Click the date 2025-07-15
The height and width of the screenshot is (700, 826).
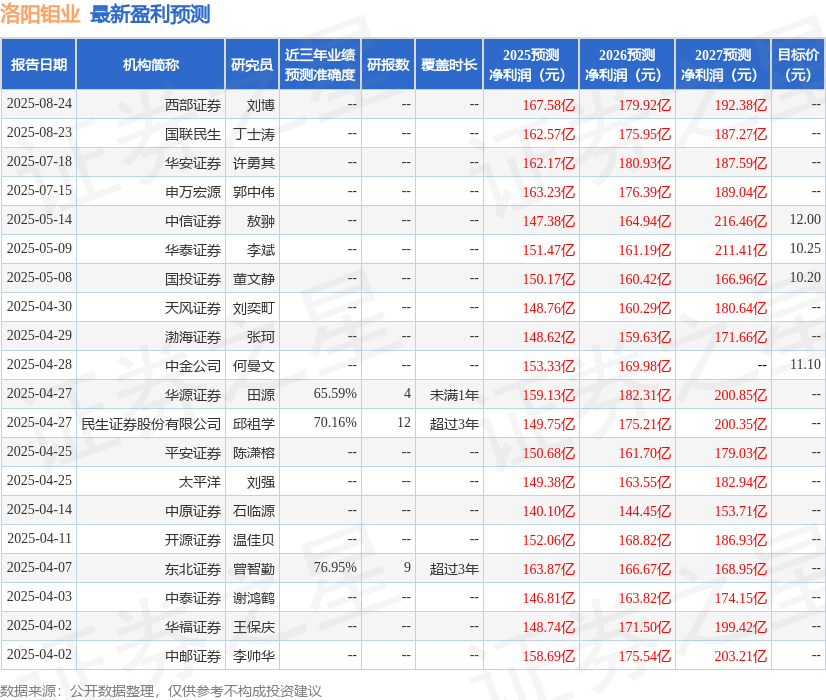(x=39, y=190)
